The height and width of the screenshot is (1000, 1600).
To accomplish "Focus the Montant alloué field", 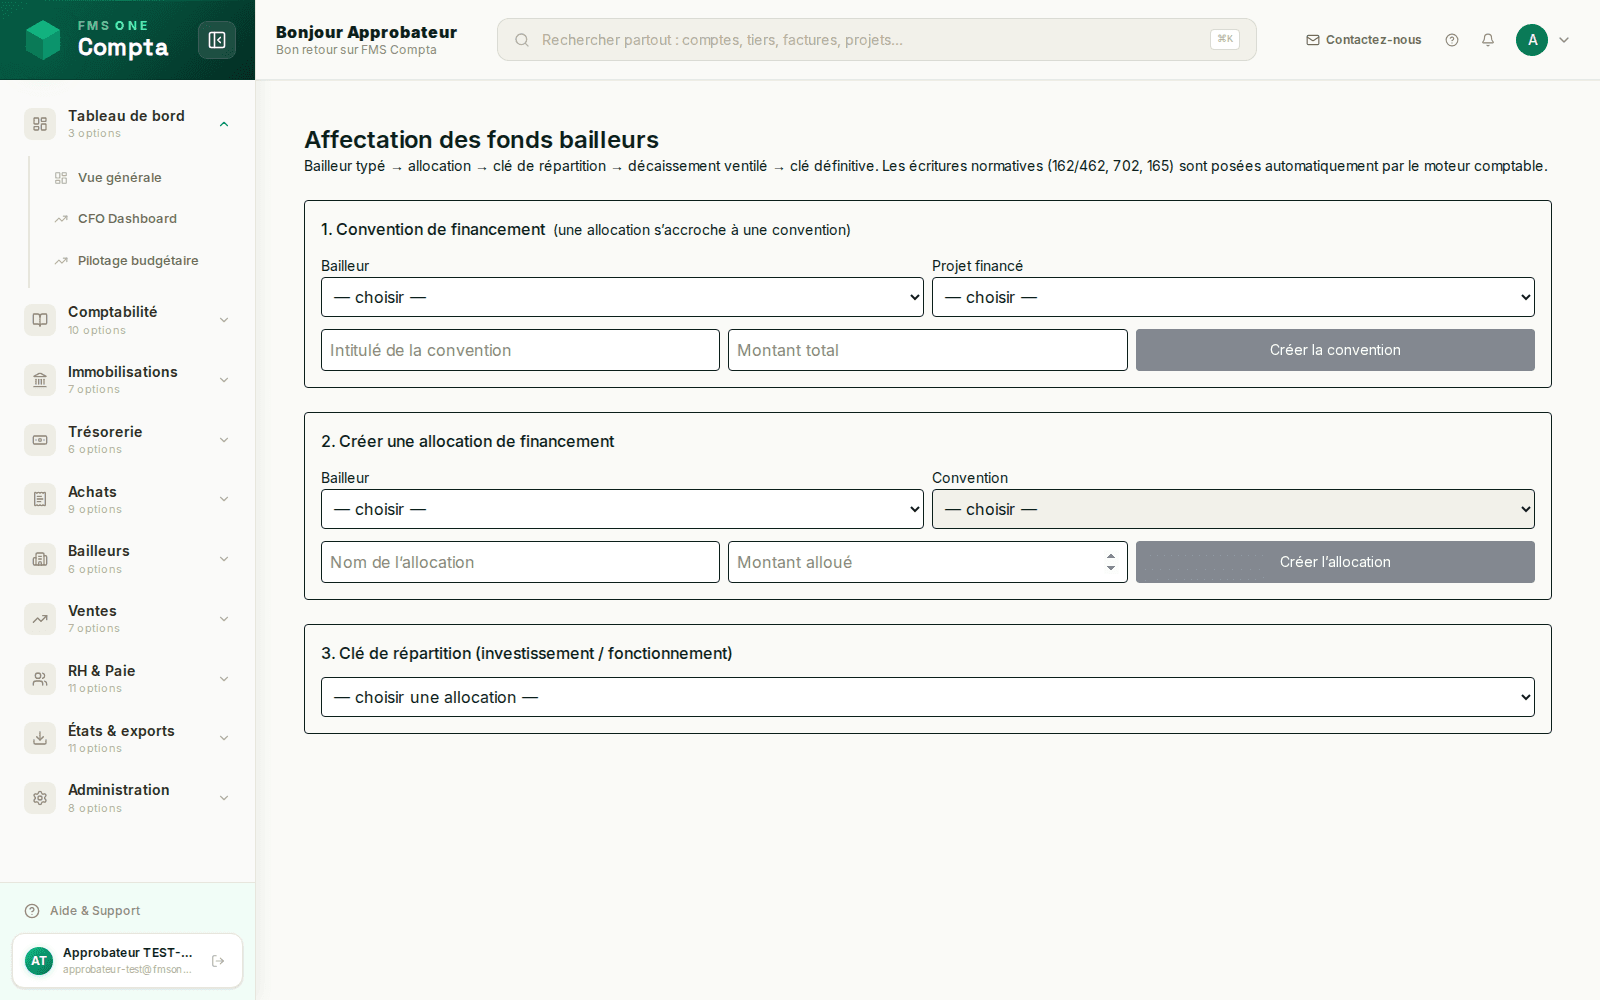I will (928, 562).
